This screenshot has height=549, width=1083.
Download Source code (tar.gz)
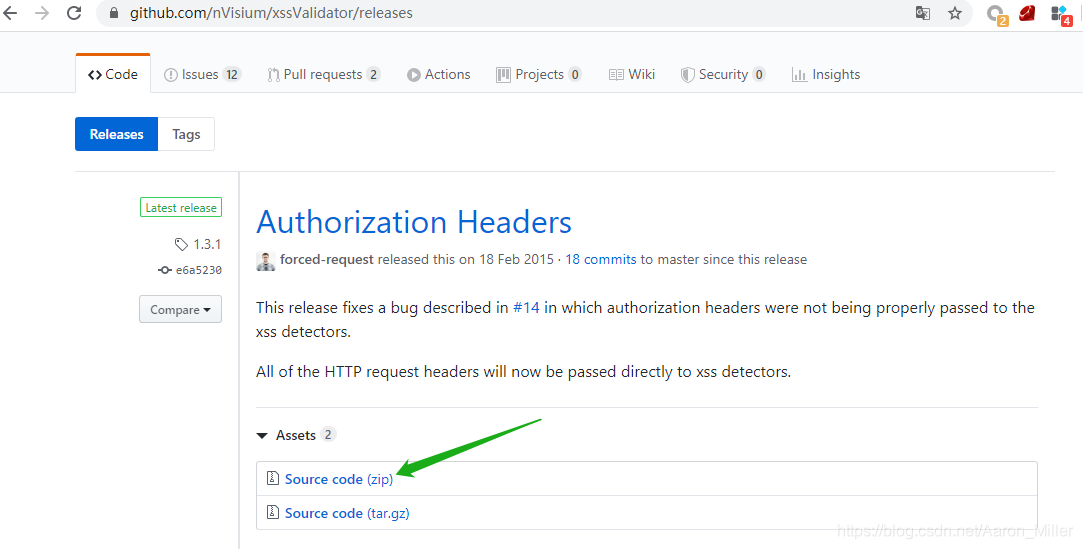click(x=347, y=513)
